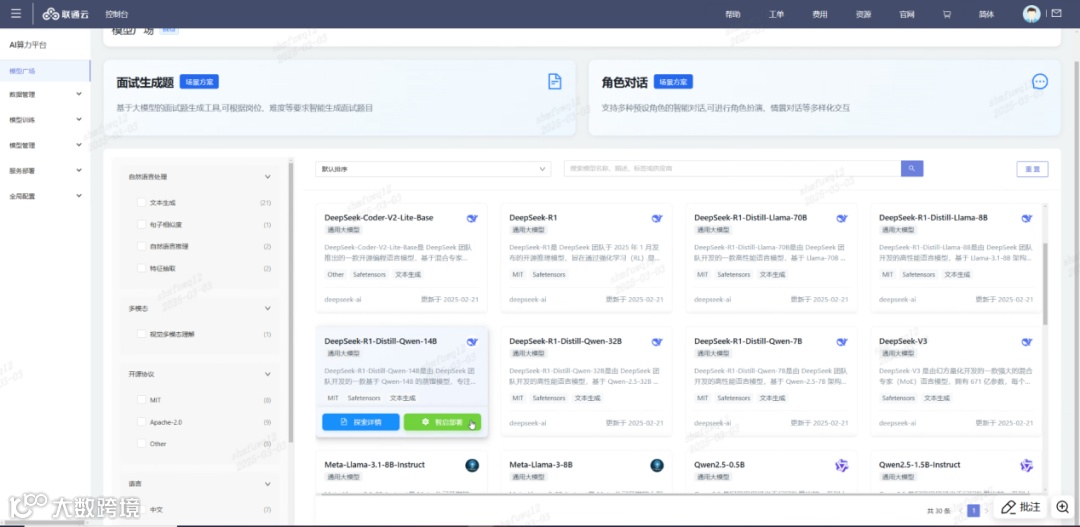Check the 特征抽取 filter checkbox
This screenshot has height=527, width=1080.
tap(141, 268)
